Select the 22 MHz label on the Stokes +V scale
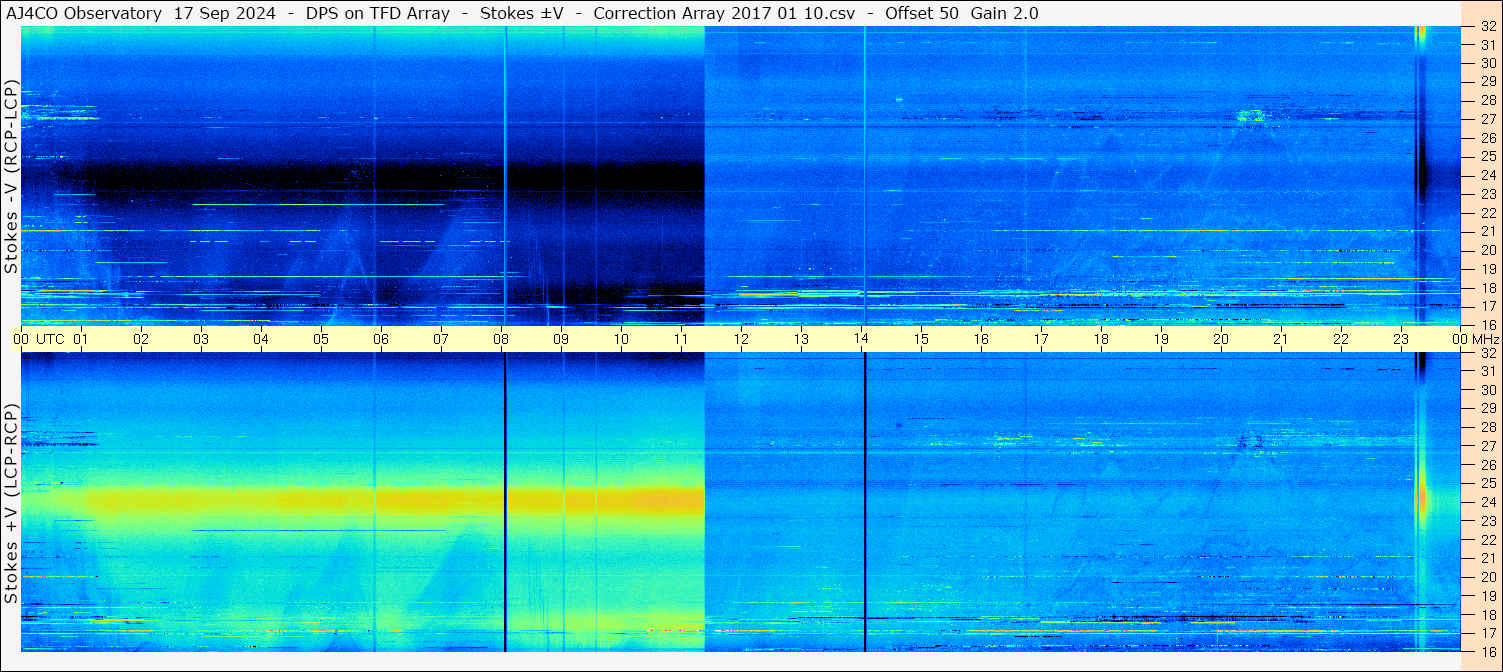This screenshot has height=672, width=1503. click(x=1487, y=540)
